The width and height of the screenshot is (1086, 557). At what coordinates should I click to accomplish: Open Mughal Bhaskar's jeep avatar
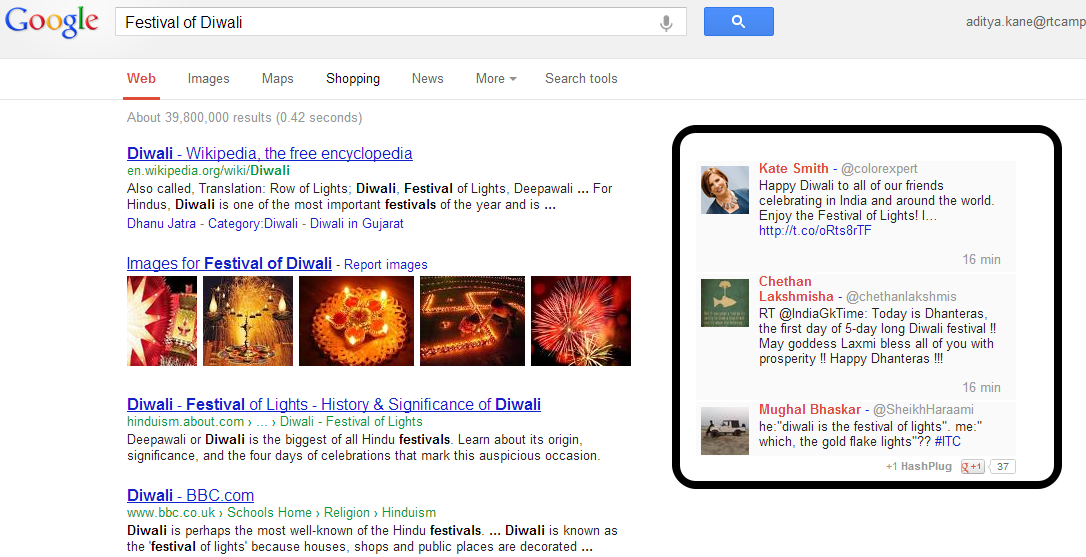pos(724,430)
